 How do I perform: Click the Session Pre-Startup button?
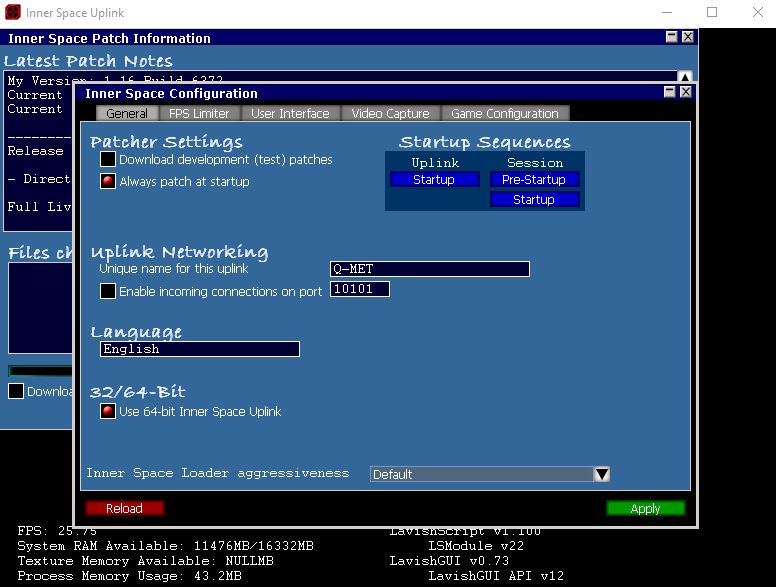coord(534,179)
